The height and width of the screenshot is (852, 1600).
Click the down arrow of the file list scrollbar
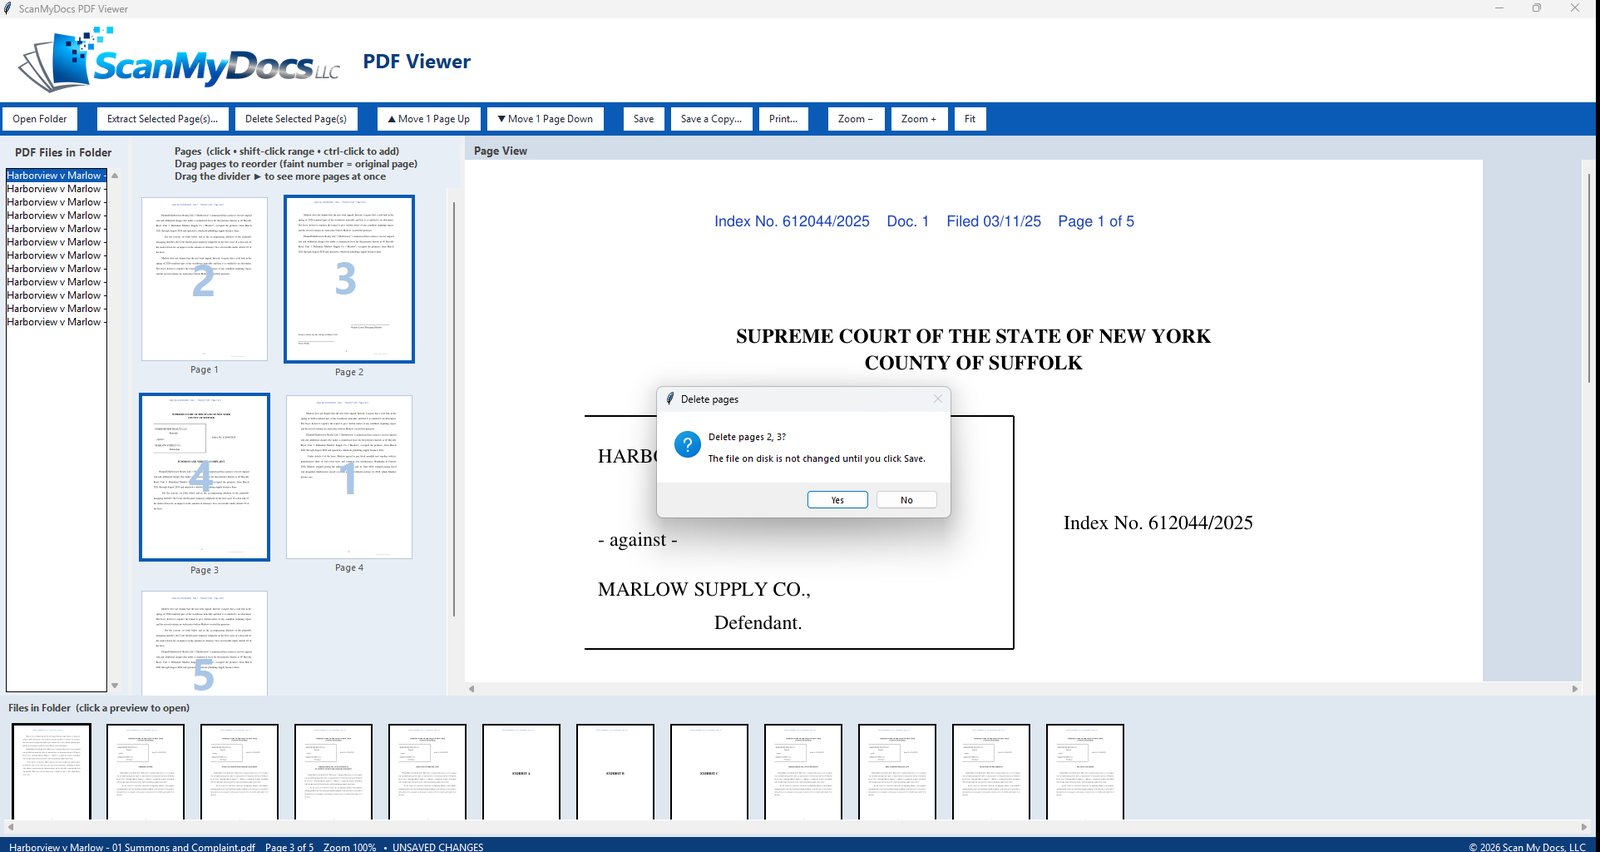(115, 685)
